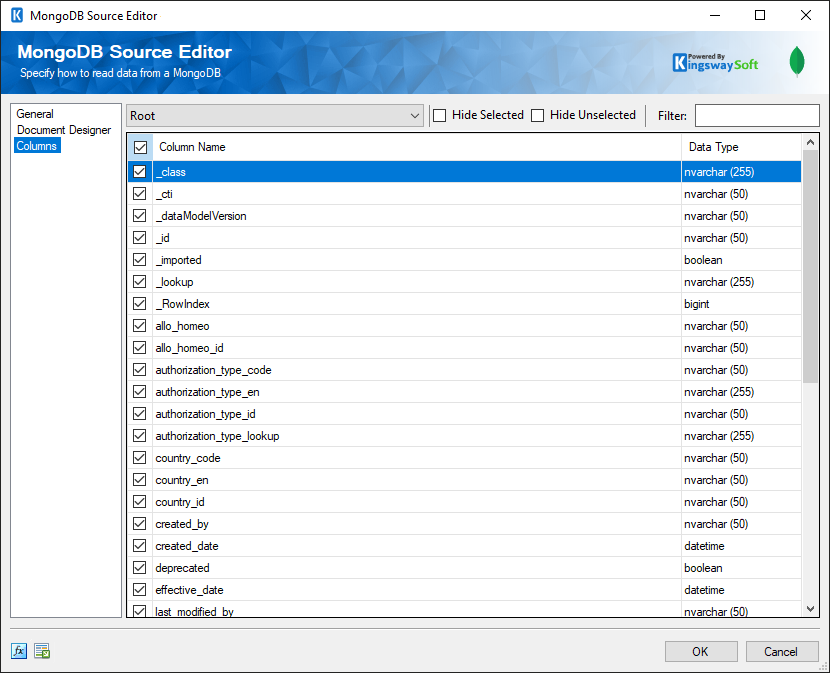Click the _imported boolean type cell
This screenshot has height=673, width=830.
tap(741, 260)
